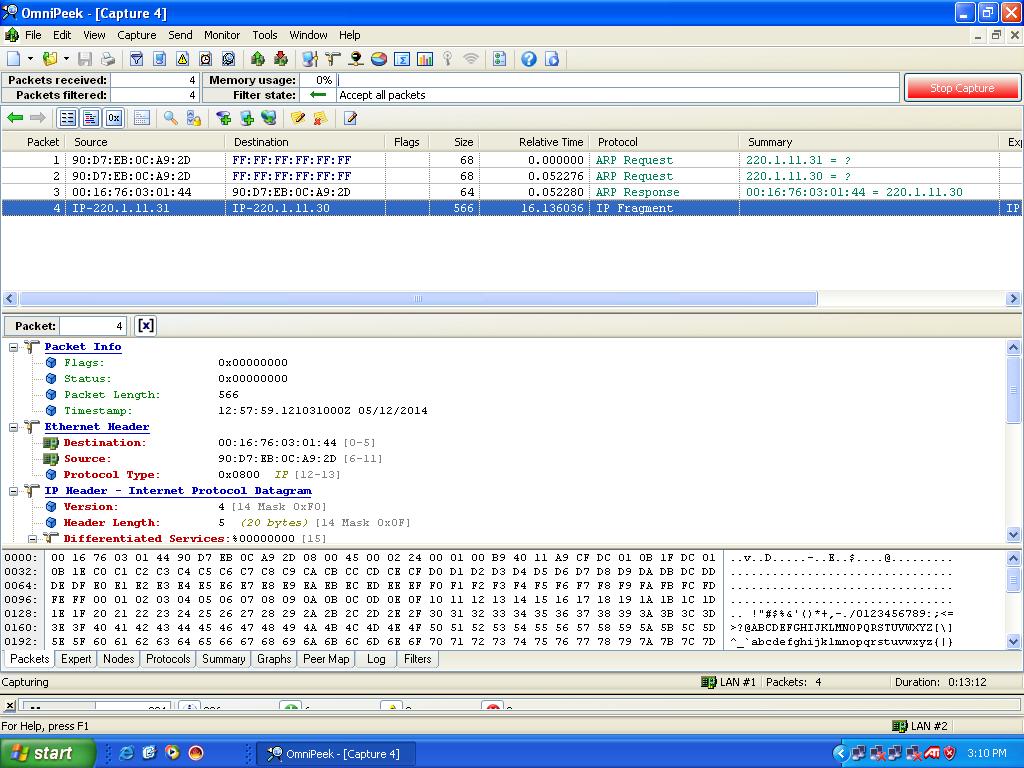Click the yellow note with pencil icon
This screenshot has width=1024, height=768.
[298, 118]
